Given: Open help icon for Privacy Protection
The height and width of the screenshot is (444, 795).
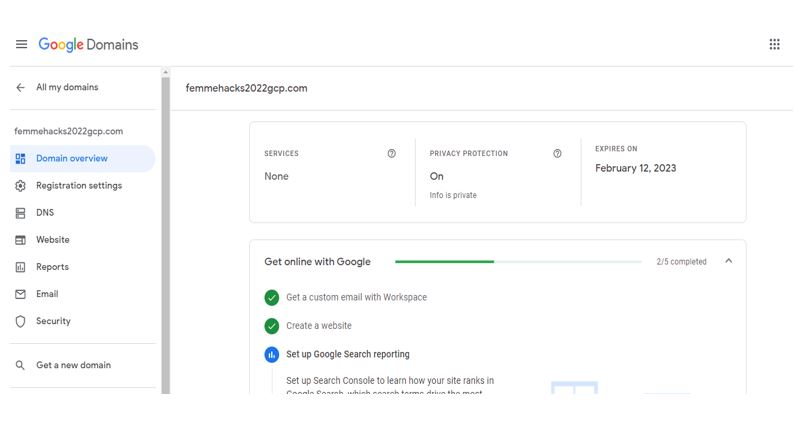Looking at the screenshot, I should coord(557,153).
